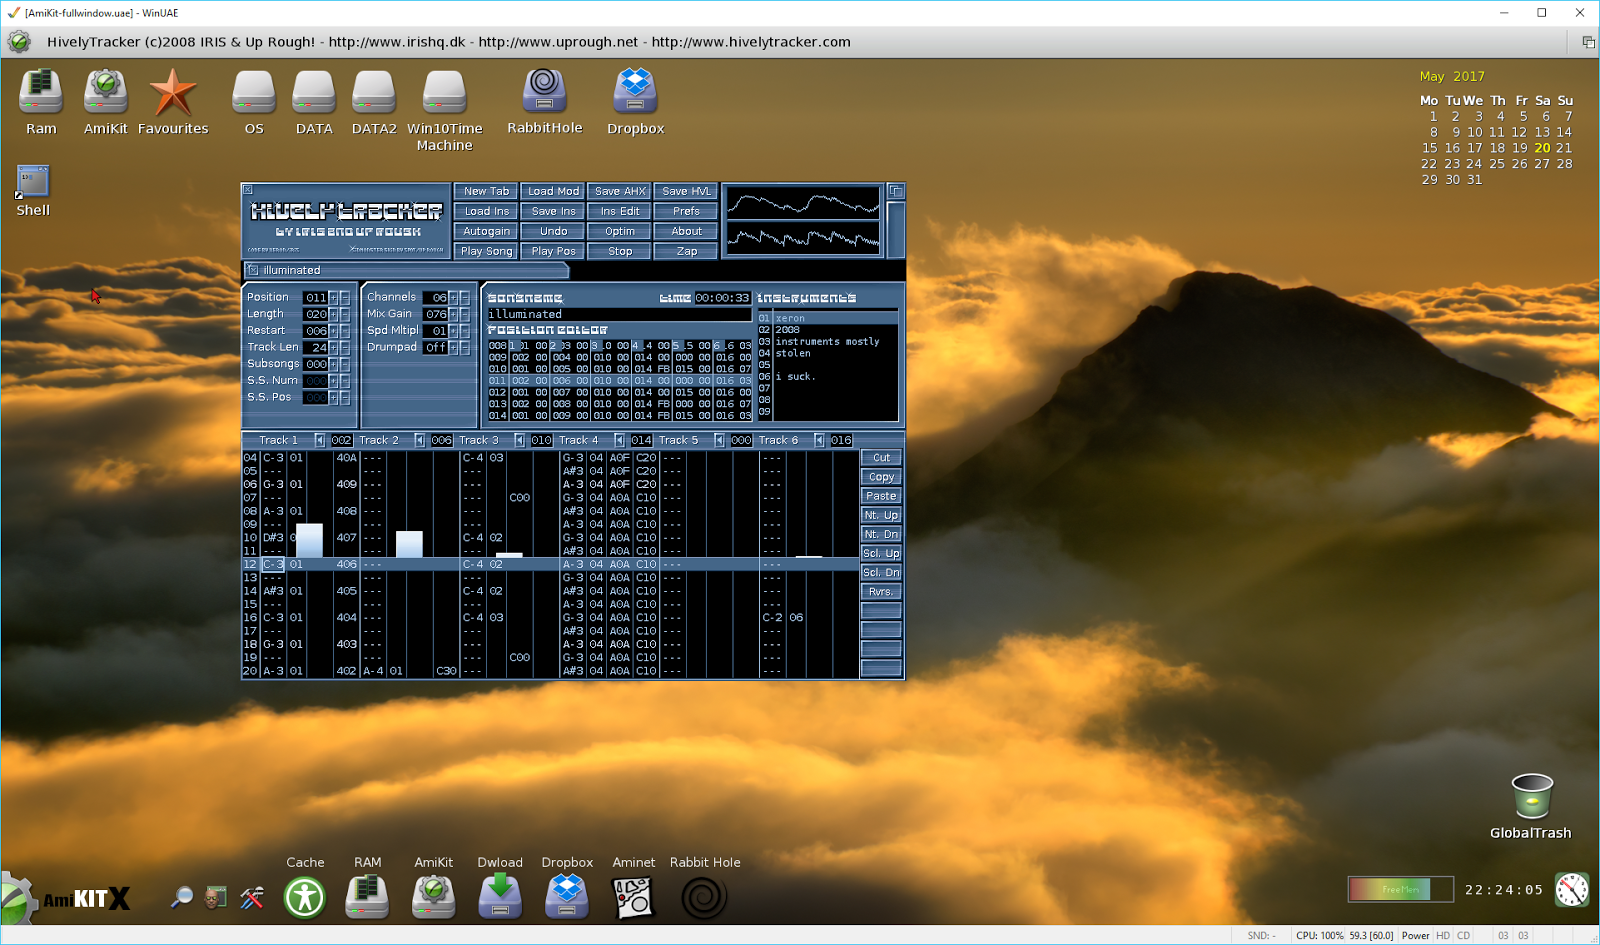Open the AmiKit desktop drive icon
Image resolution: width=1600 pixels, height=945 pixels.
tap(105, 92)
